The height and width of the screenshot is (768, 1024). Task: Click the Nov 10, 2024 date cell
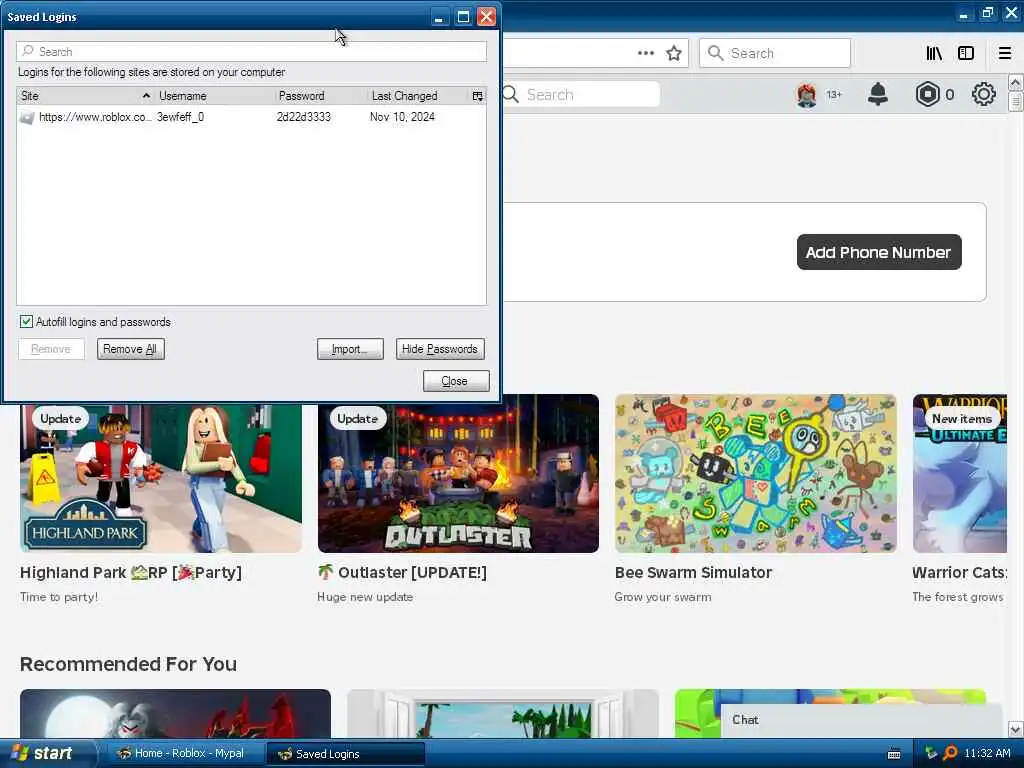click(x=402, y=117)
